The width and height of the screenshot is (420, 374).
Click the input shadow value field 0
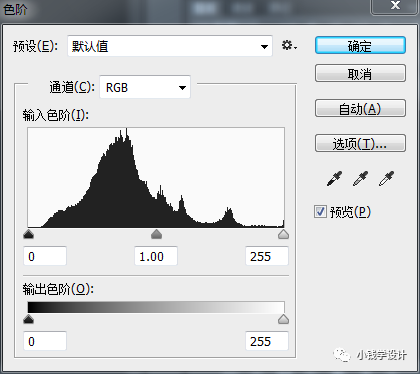coord(45,256)
